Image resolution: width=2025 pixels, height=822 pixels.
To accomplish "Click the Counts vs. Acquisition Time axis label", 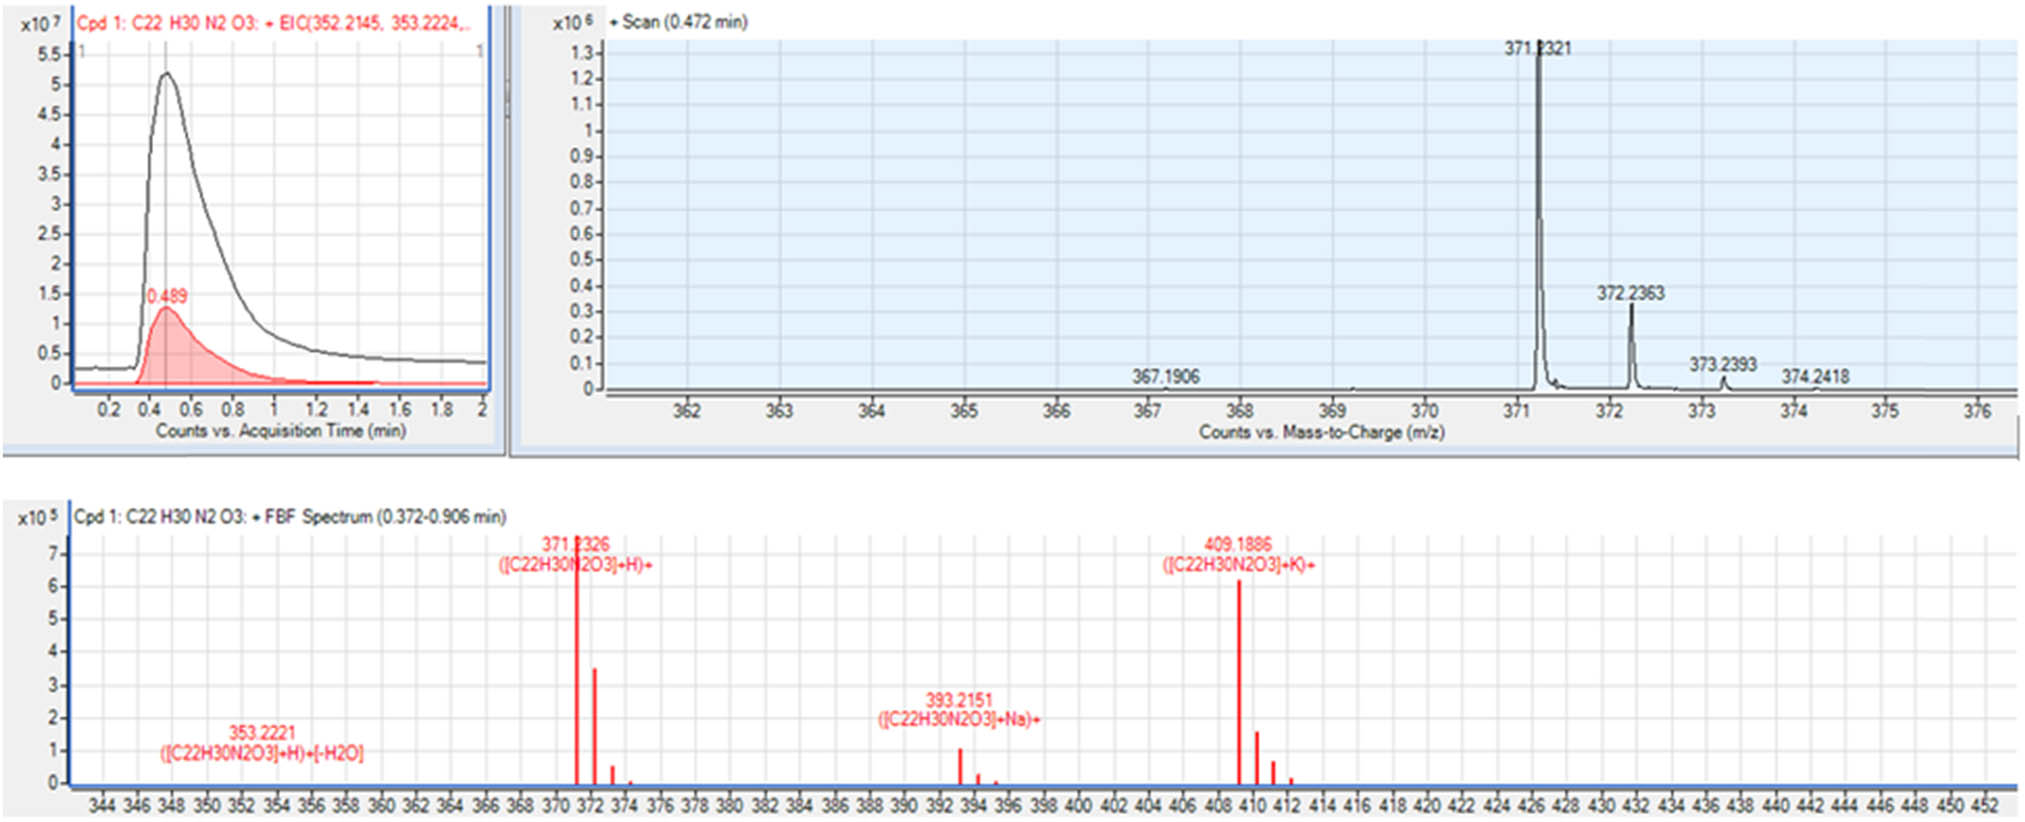I will 280,431.
